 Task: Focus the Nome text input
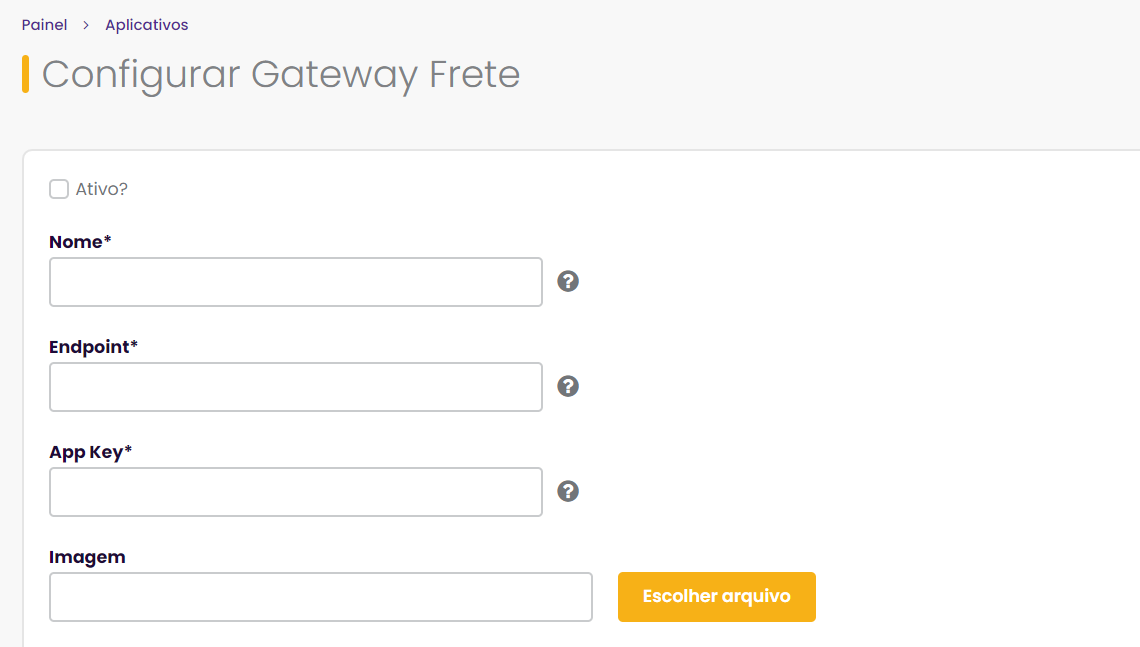[x=296, y=282]
